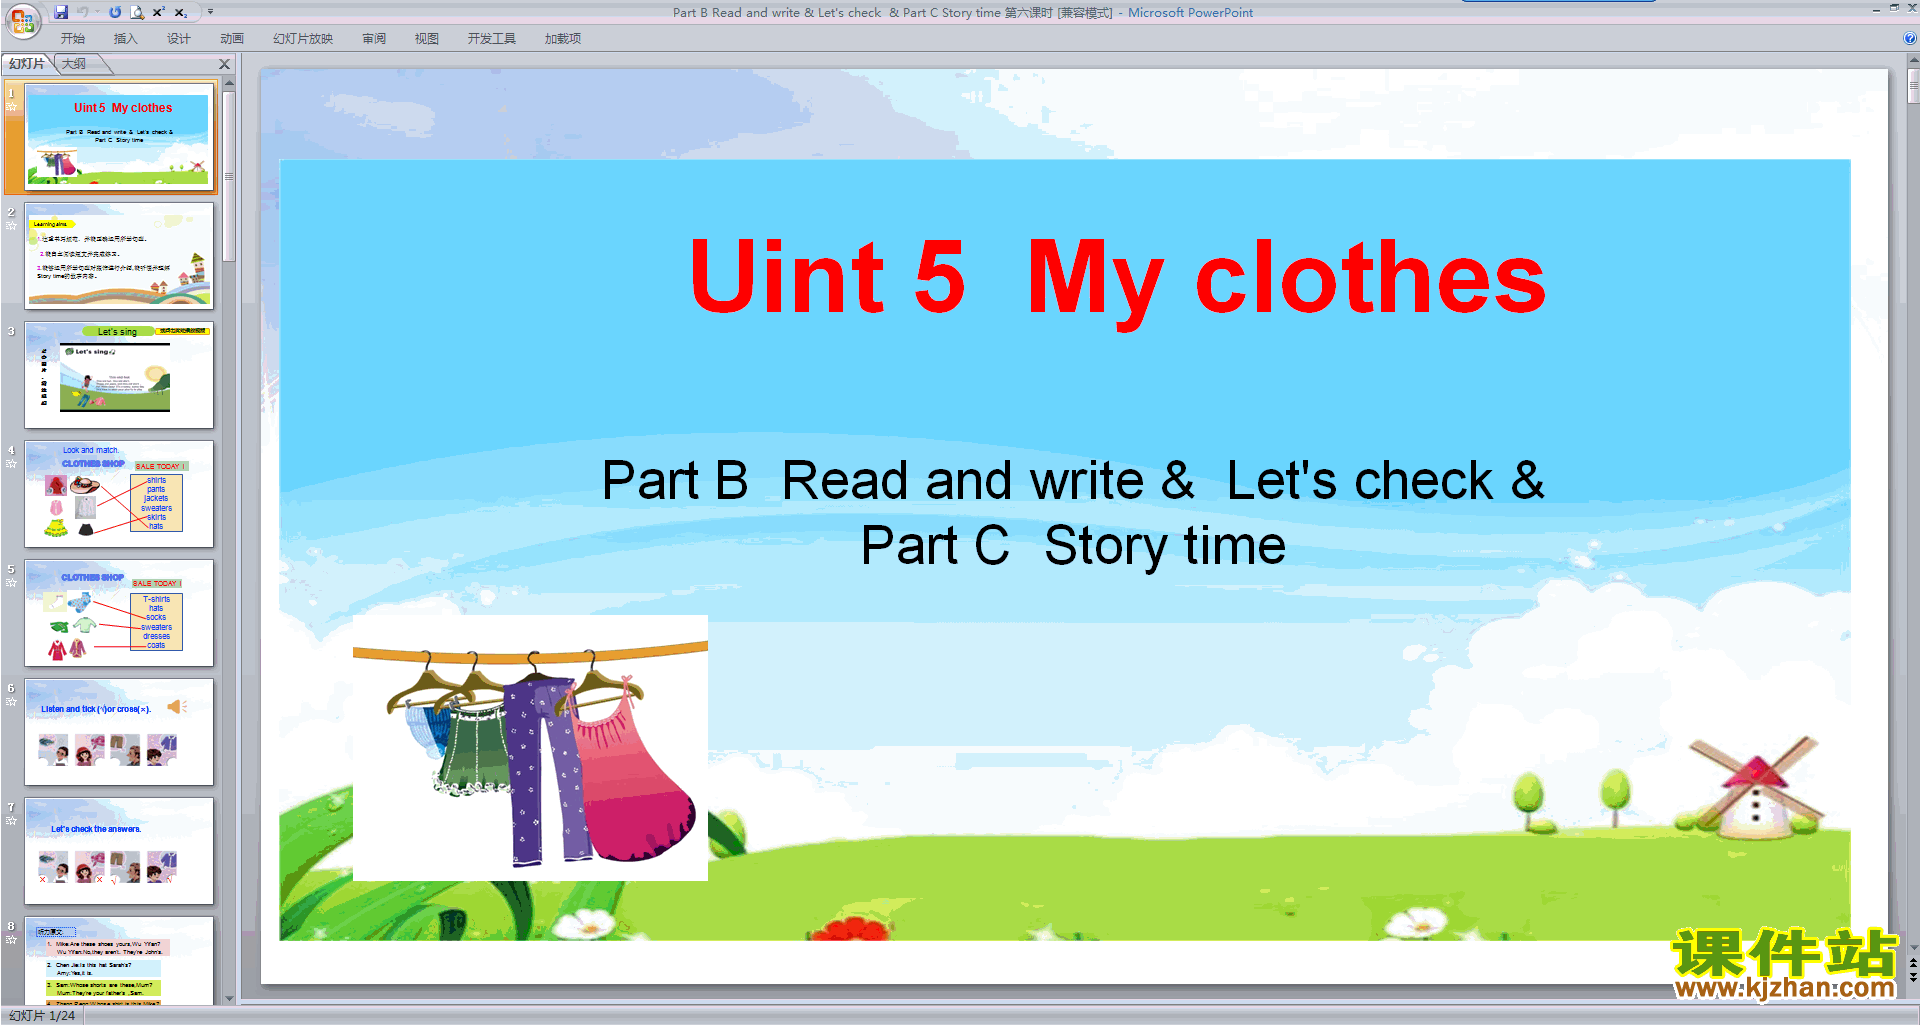This screenshot has width=1920, height=1025.
Task: Expand Customize Quick Access Toolbar dropdown
Action: [210, 12]
